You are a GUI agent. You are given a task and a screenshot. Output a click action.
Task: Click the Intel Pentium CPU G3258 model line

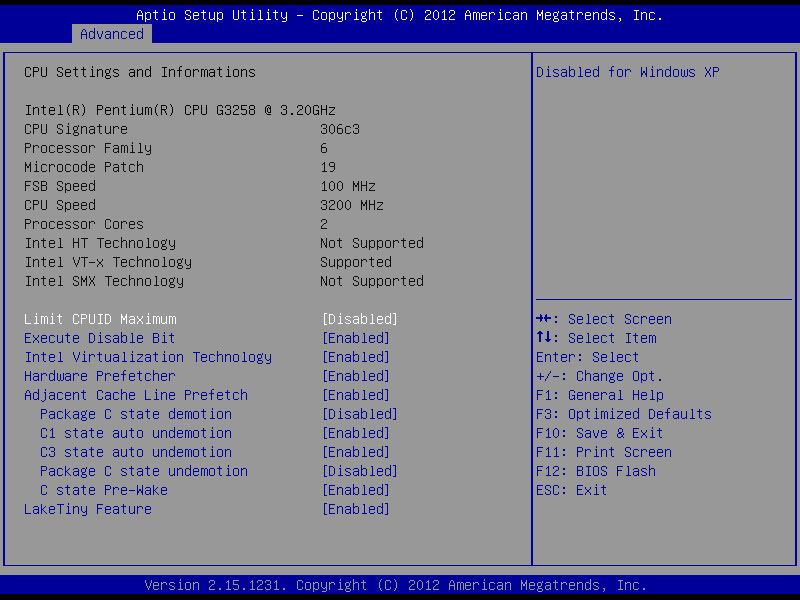[180, 110]
